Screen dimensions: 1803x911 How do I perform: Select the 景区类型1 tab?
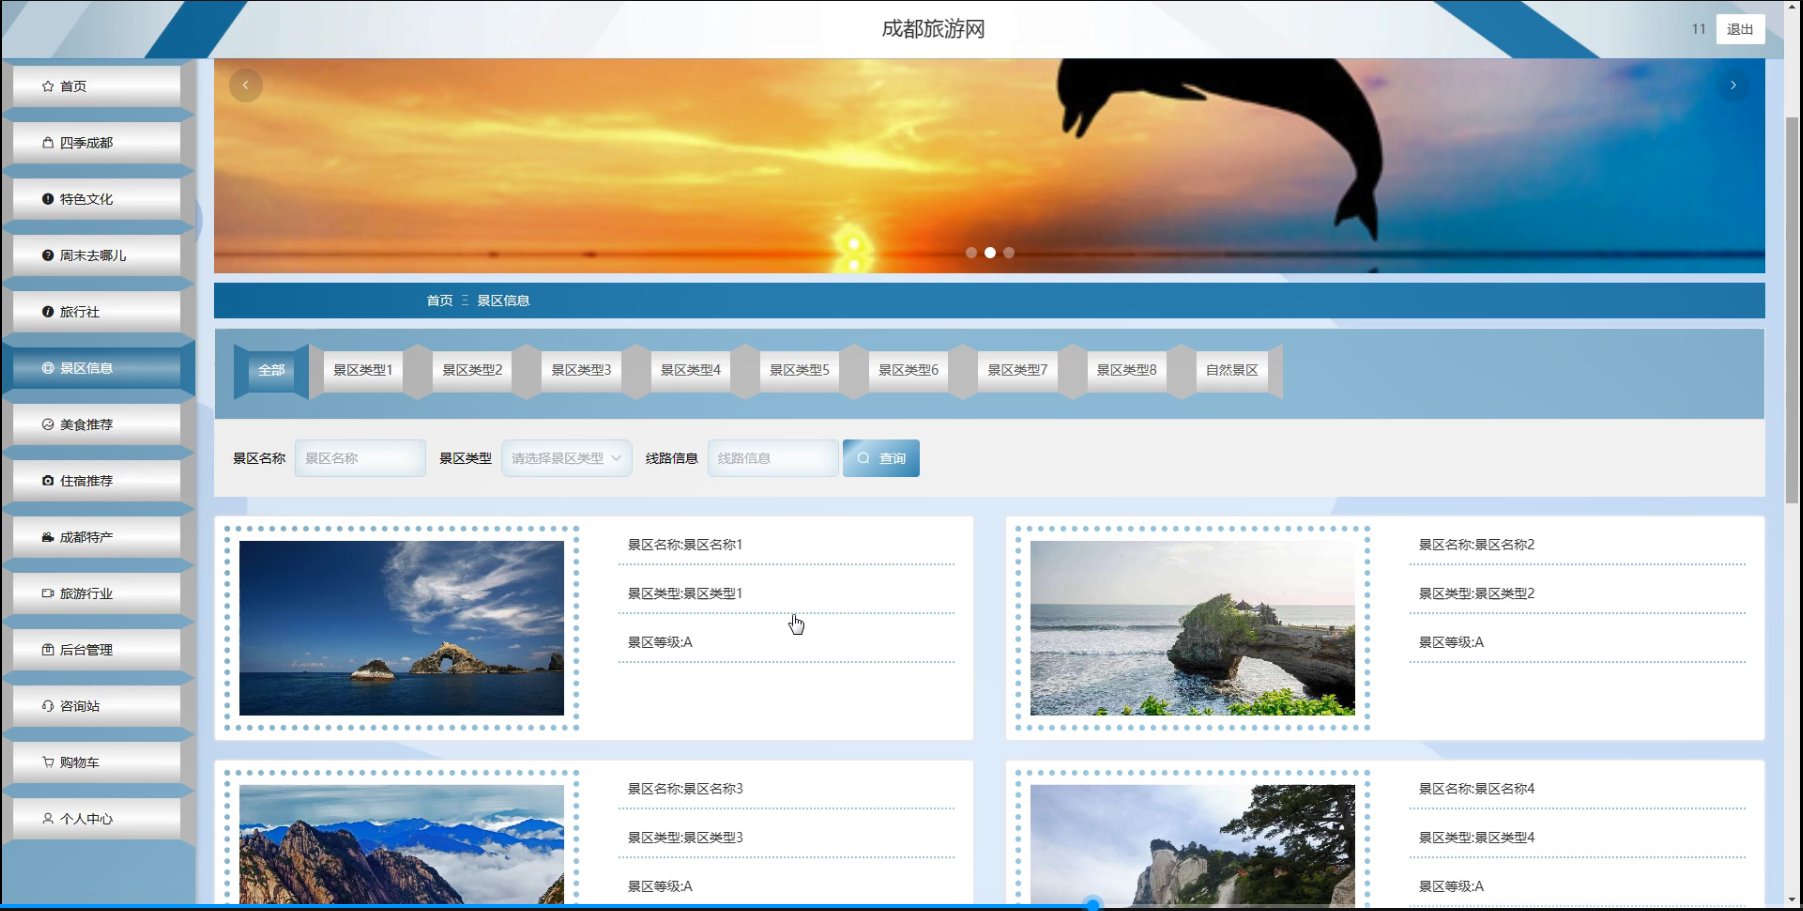pyautogui.click(x=362, y=370)
